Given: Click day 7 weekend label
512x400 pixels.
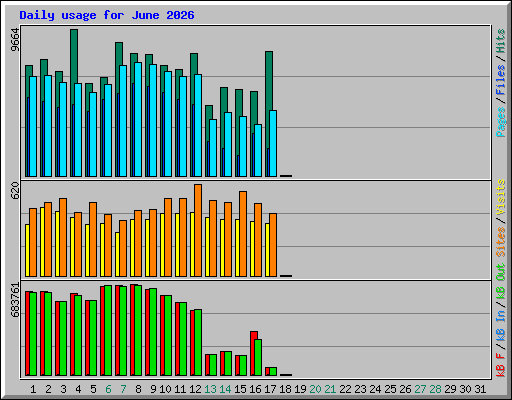Looking at the screenshot, I should pyautogui.click(x=123, y=389).
